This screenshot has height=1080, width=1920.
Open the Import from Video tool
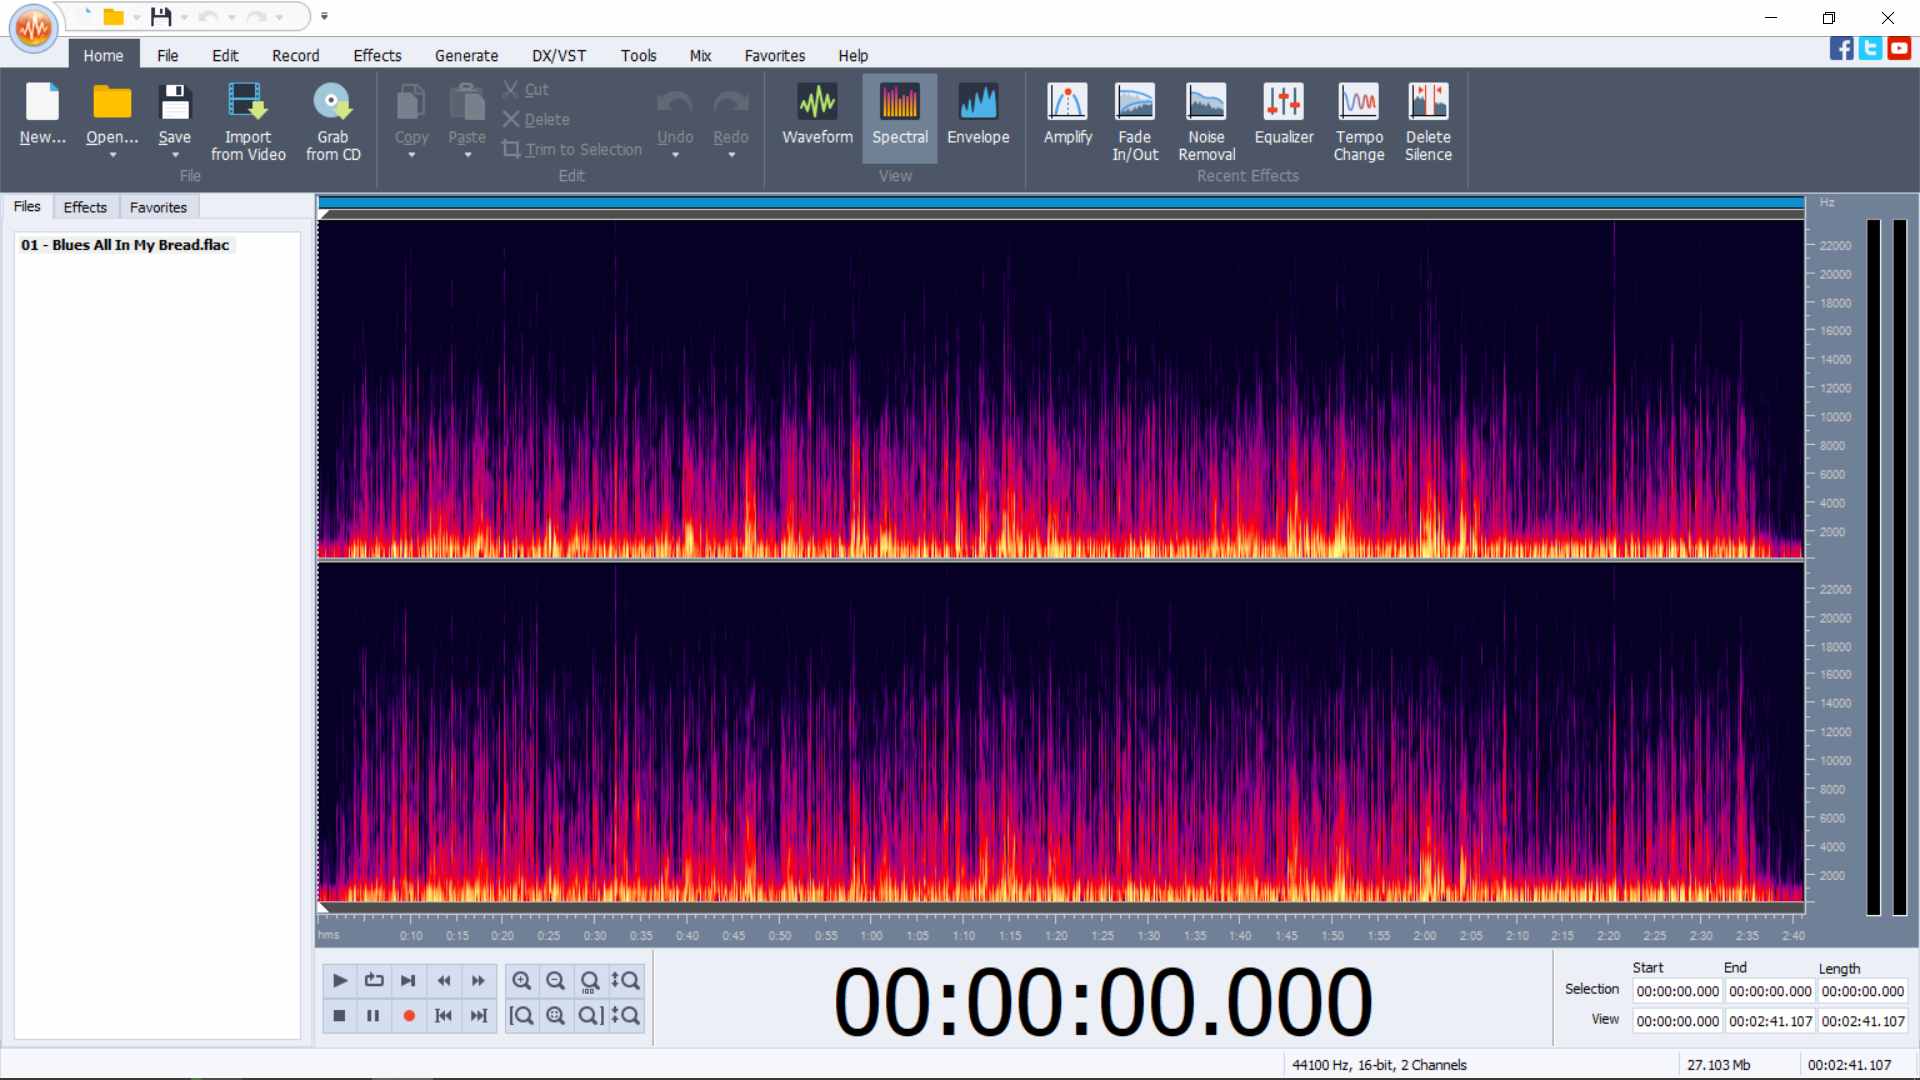tap(248, 122)
